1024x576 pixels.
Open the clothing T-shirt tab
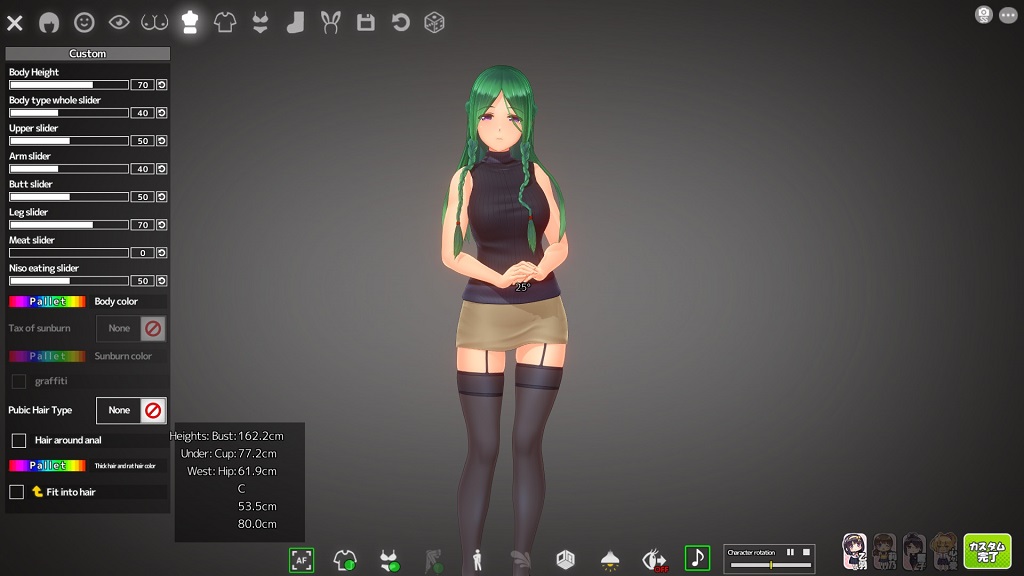pyautogui.click(x=225, y=22)
